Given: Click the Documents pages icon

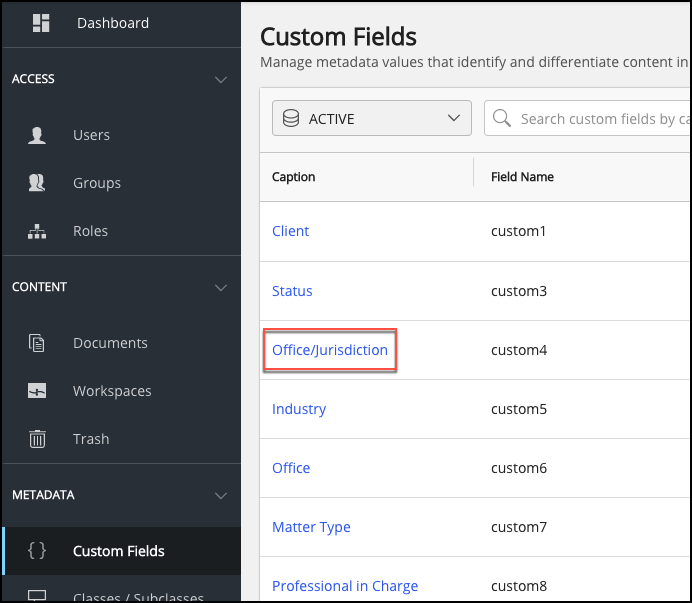Looking at the screenshot, I should 37,343.
